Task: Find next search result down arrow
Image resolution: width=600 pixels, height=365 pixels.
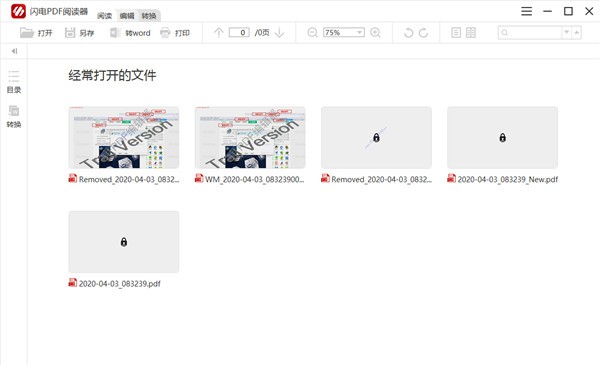Action: click(566, 33)
